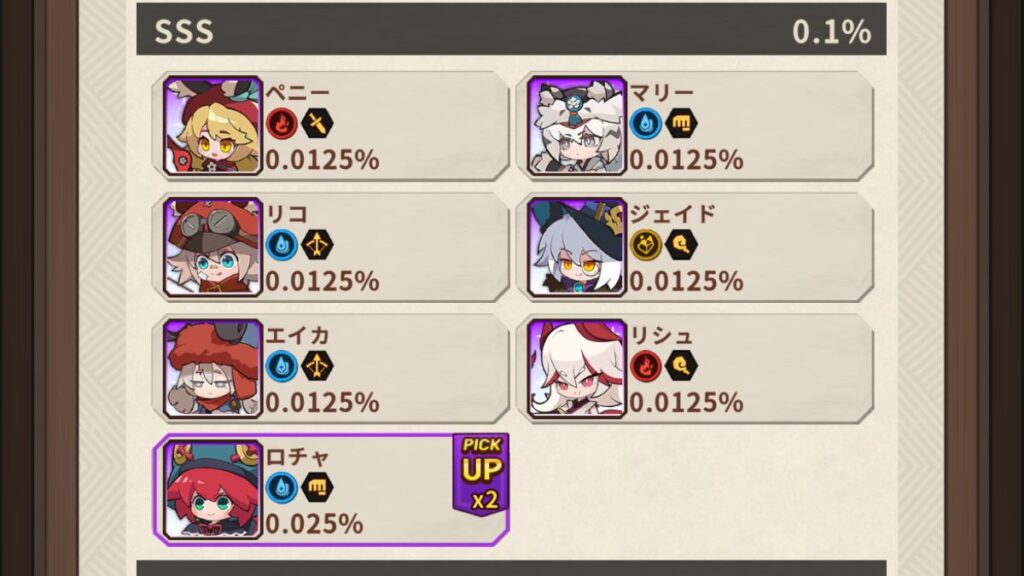
Task: Click エイカ's water element icon
Action: click(282, 366)
